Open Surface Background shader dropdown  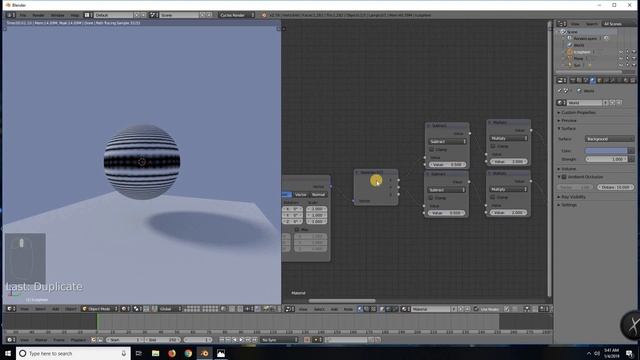tap(609, 139)
